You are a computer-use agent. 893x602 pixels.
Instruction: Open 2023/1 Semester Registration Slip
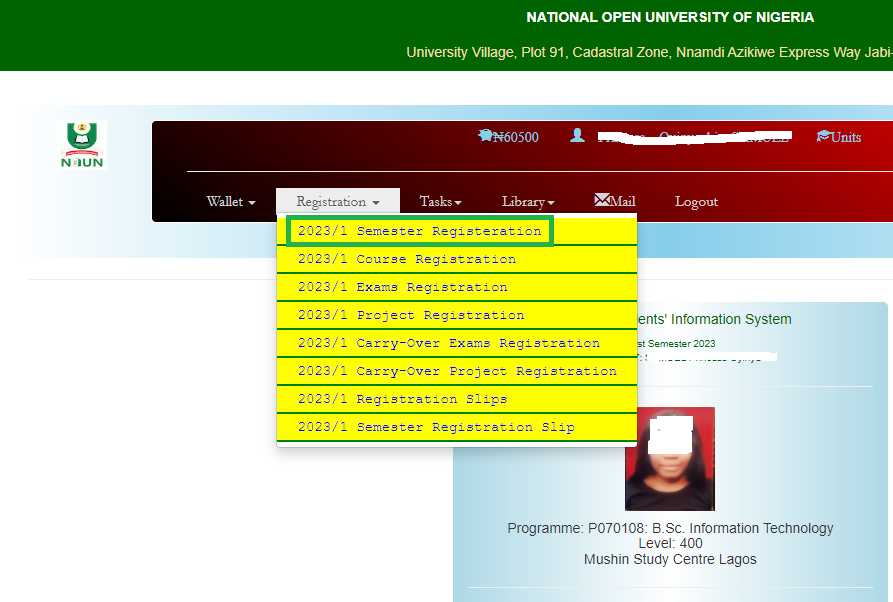click(x=457, y=427)
